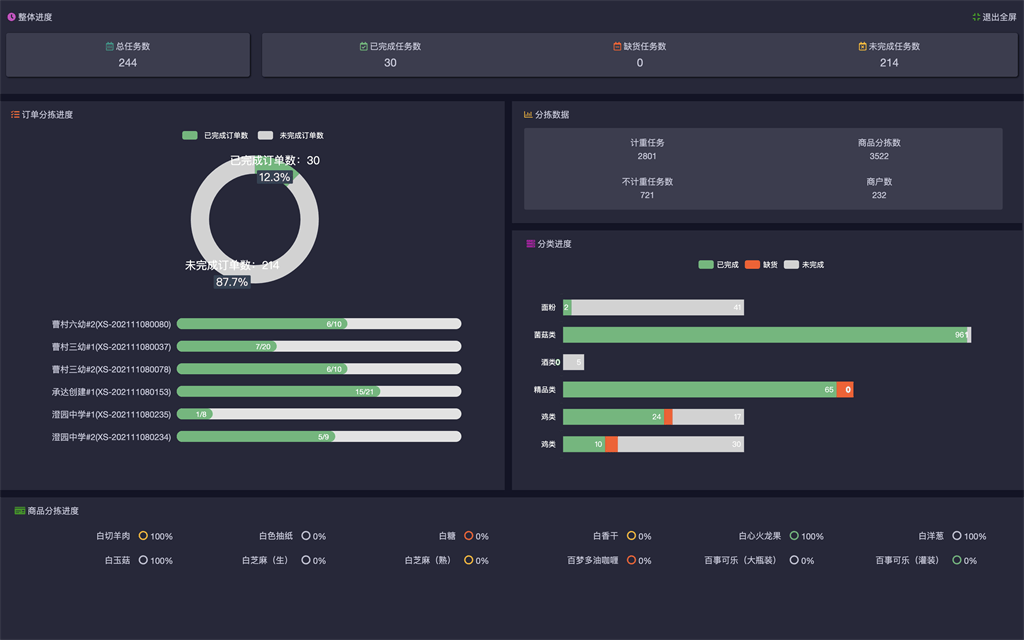Viewport: 1024px width, 640px height.
Task: Click the clock icon beside 整体进度
Action: coord(11,17)
